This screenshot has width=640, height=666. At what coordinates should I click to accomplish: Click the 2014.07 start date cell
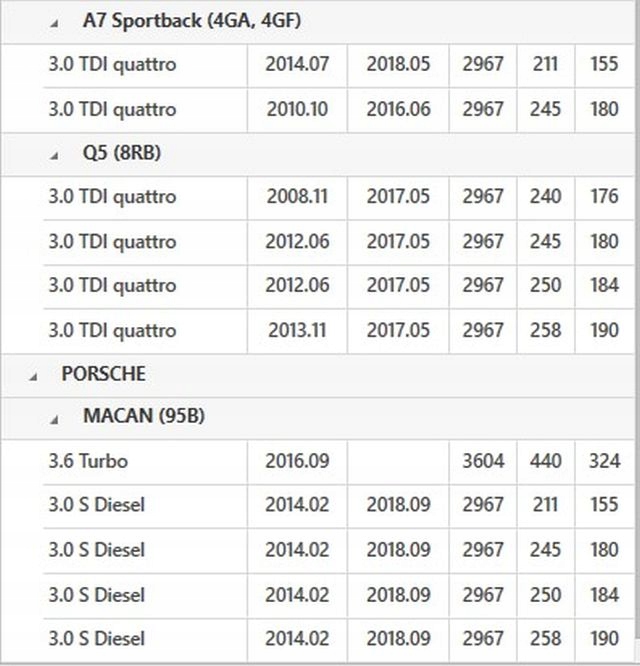(x=297, y=65)
